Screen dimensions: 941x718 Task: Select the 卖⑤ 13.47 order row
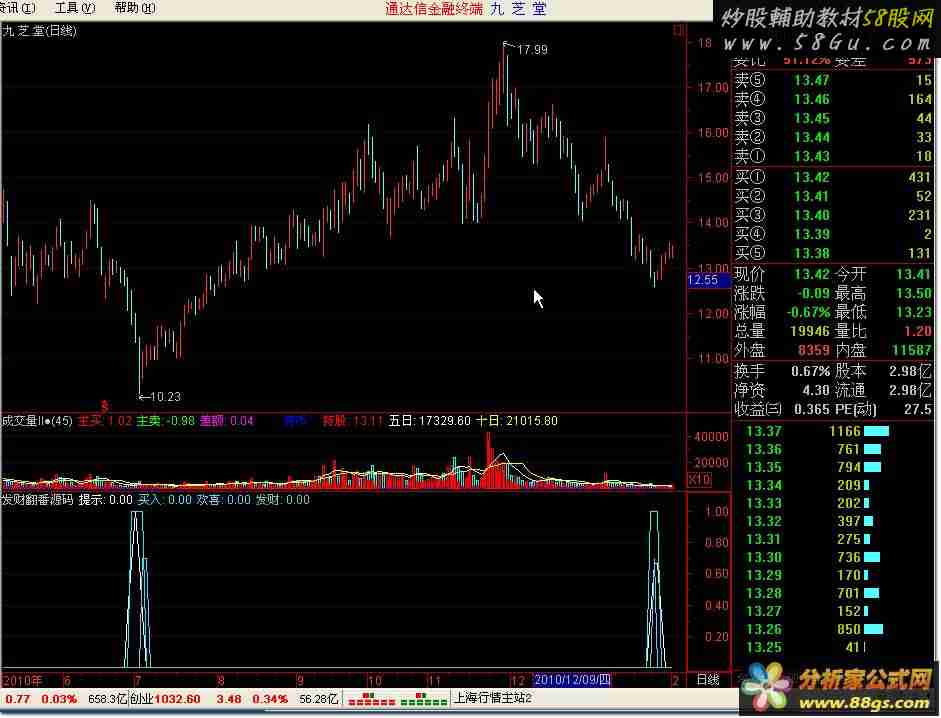point(833,80)
